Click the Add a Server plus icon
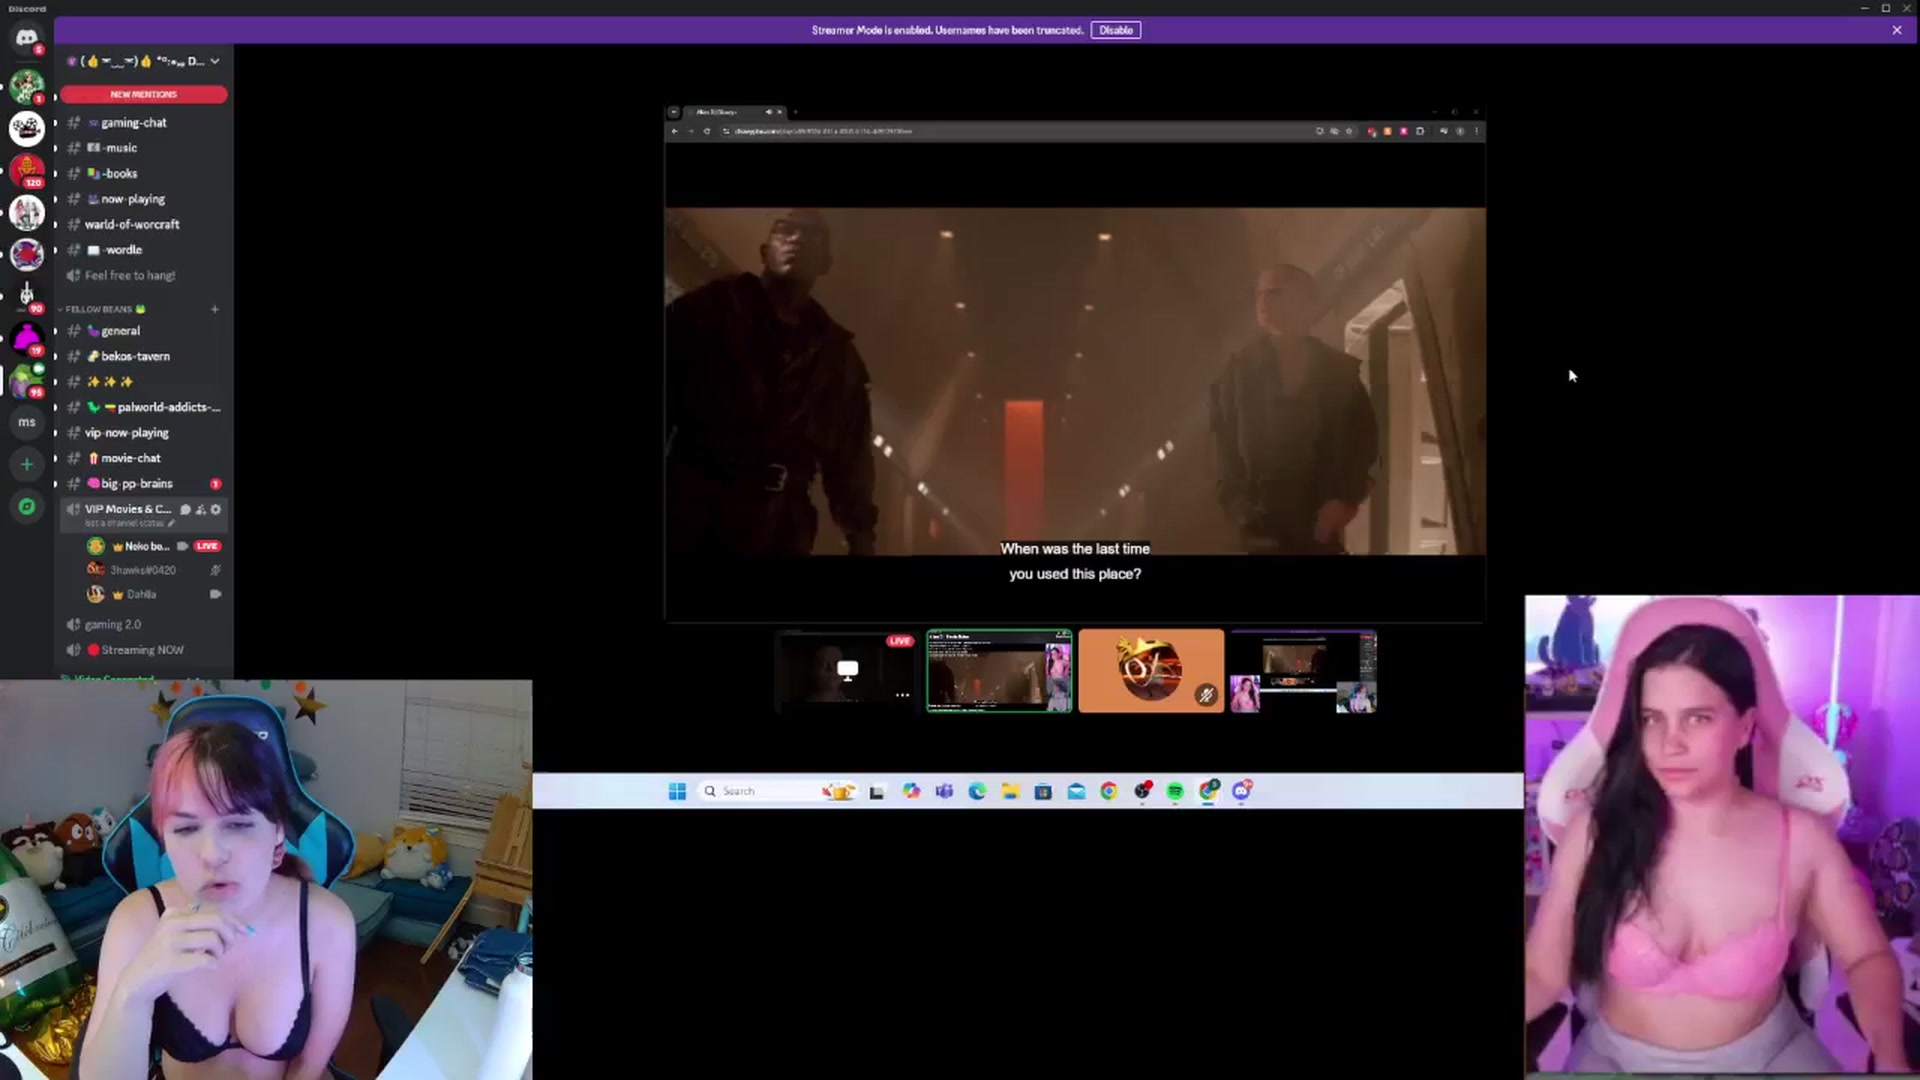This screenshot has width=1920, height=1080. [x=27, y=464]
